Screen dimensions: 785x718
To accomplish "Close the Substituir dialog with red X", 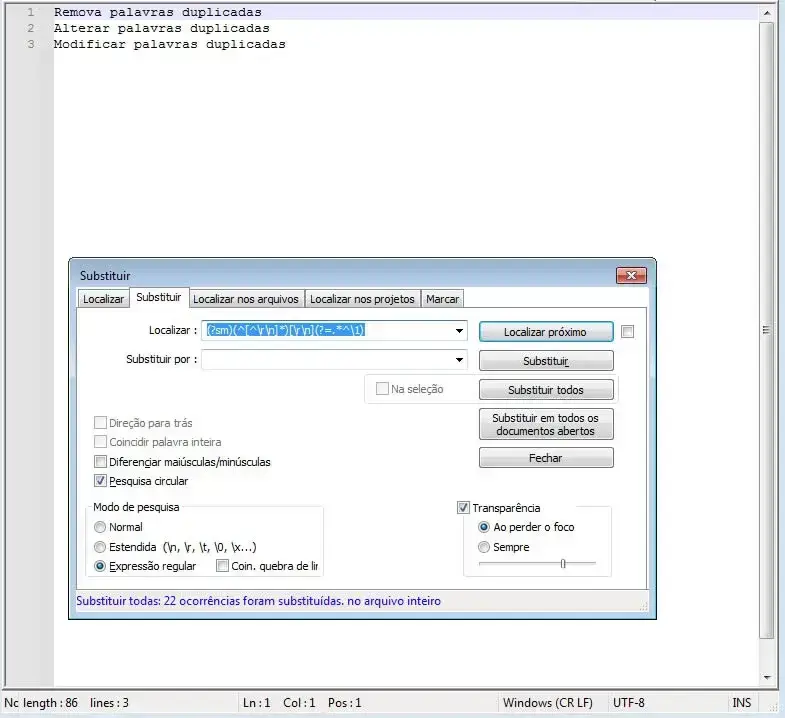I will [631, 275].
